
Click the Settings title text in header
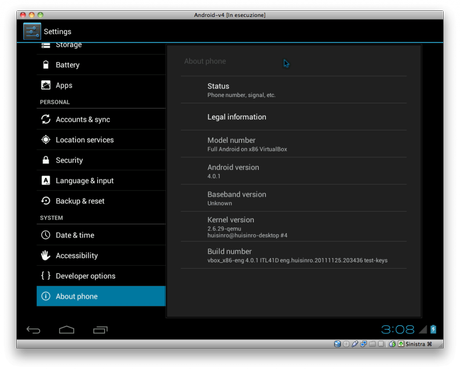click(x=57, y=31)
